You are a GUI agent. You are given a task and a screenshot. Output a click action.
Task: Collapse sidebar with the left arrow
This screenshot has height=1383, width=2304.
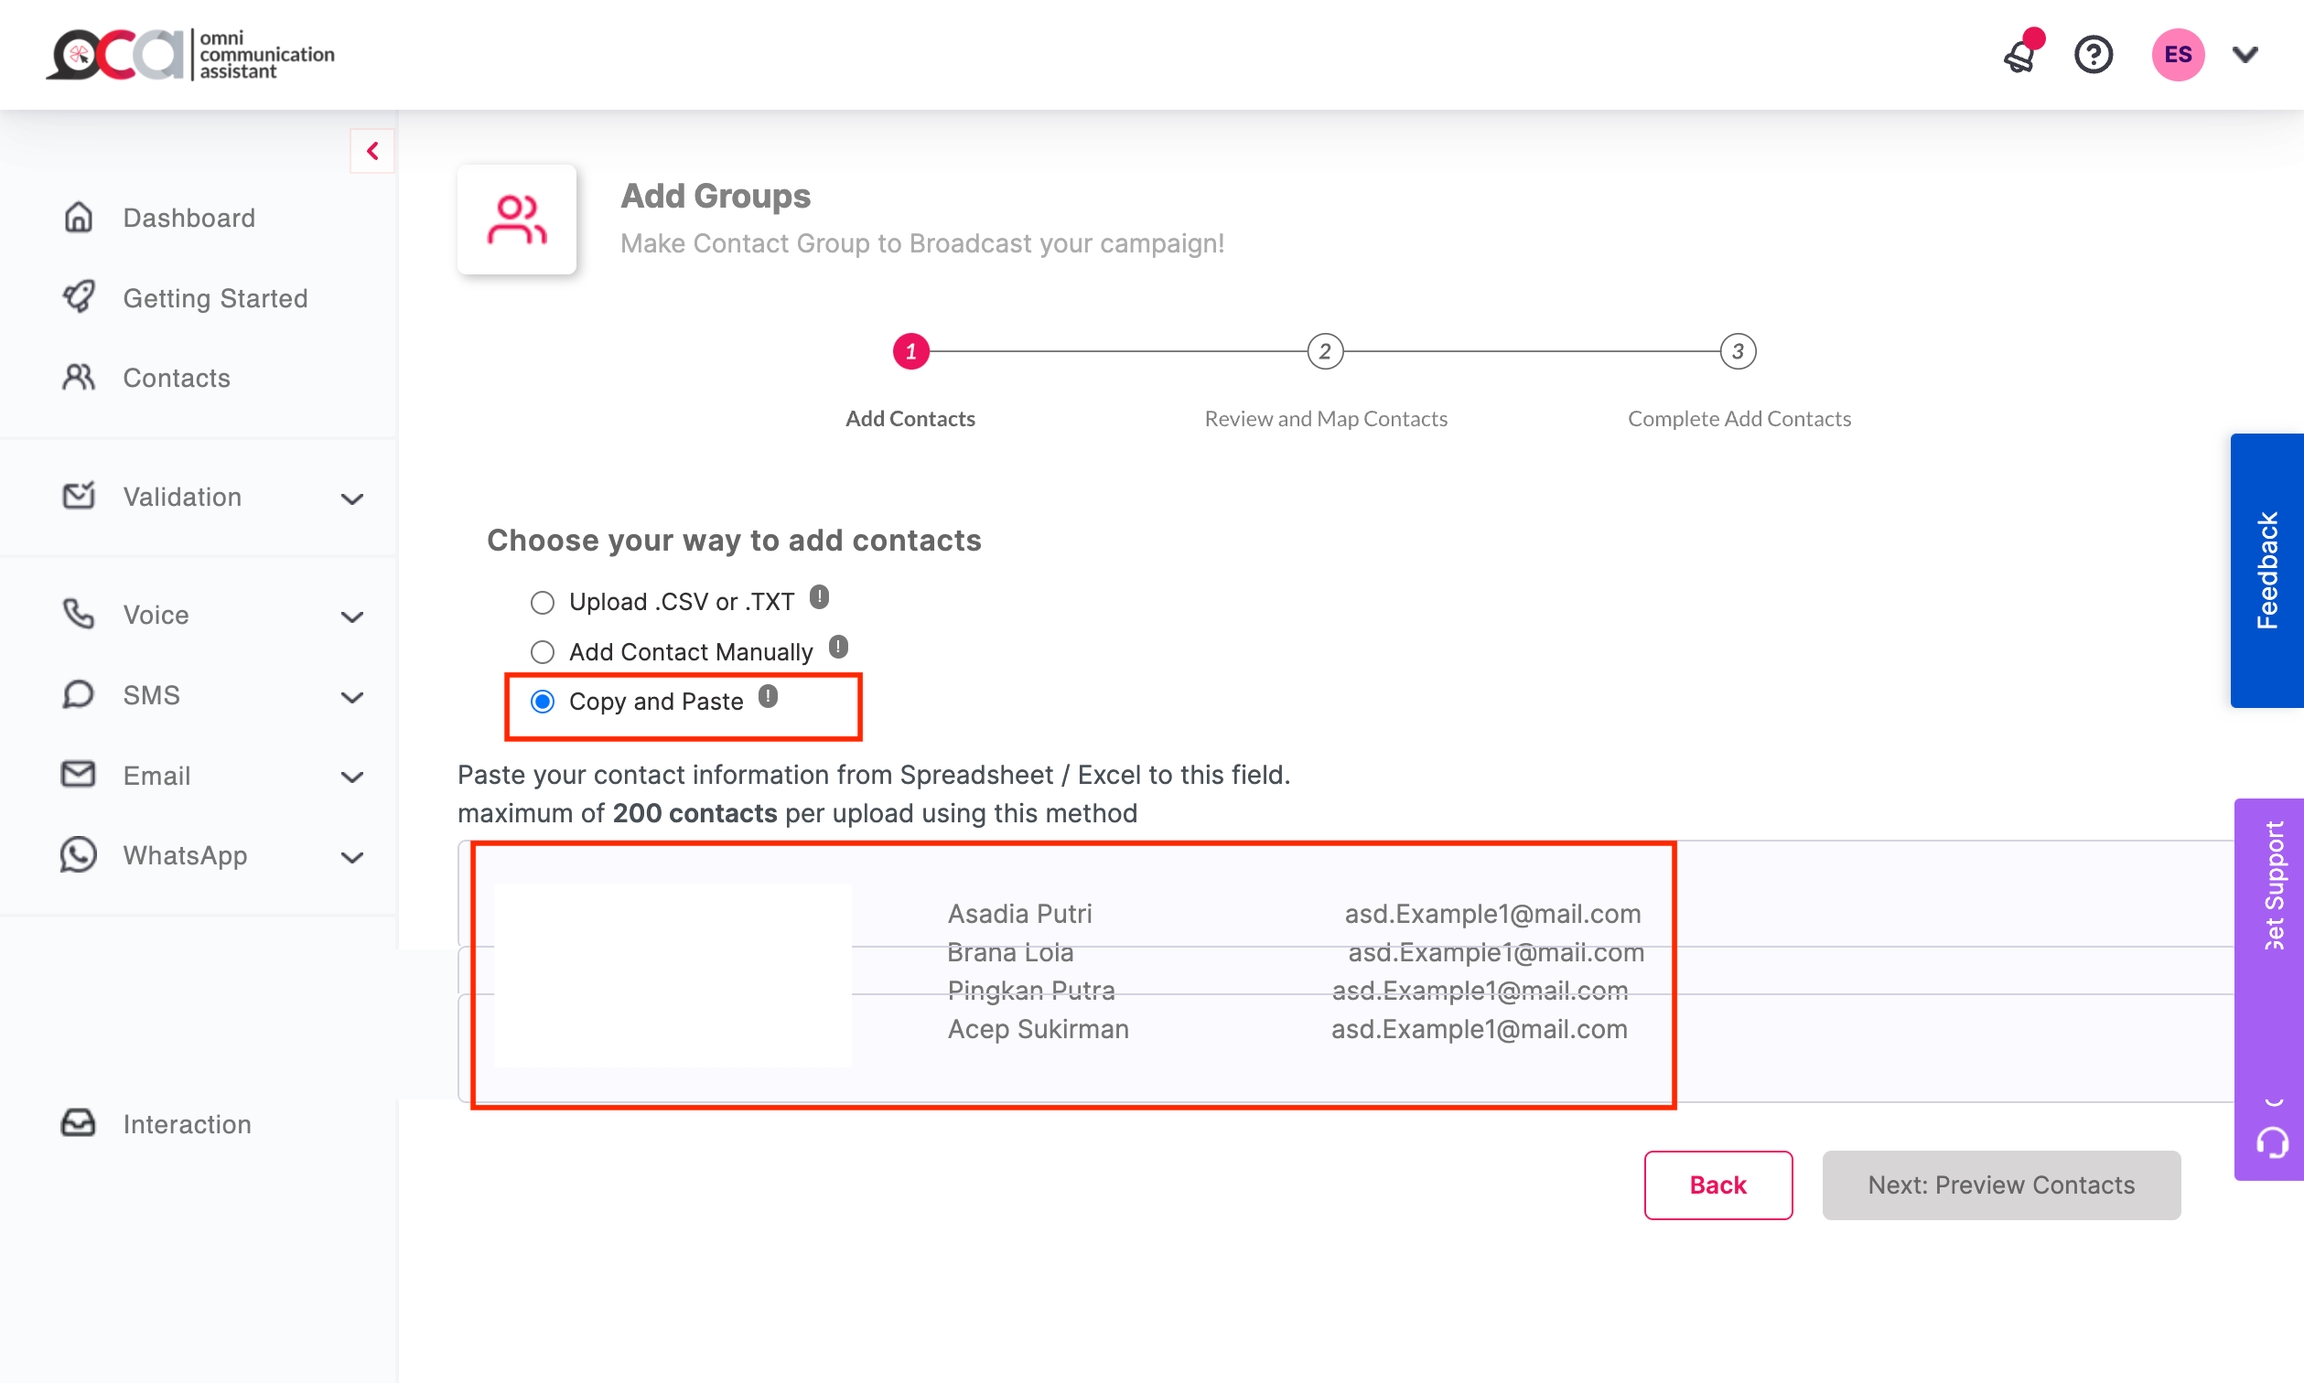tap(372, 151)
